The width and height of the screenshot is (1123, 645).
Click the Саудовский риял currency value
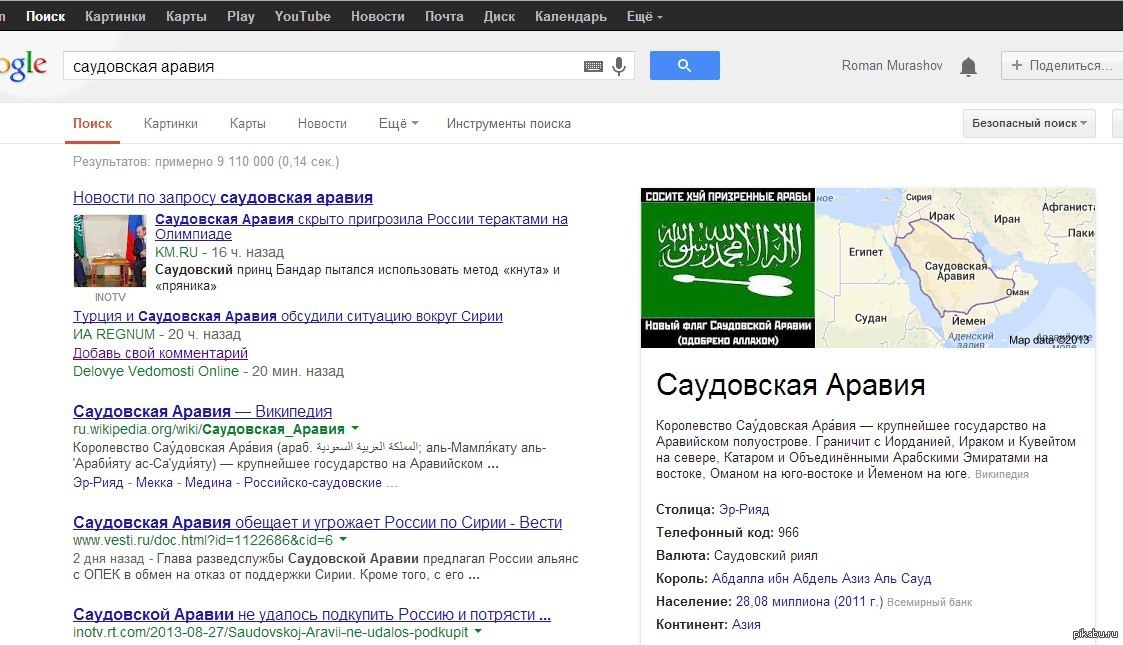pos(766,556)
